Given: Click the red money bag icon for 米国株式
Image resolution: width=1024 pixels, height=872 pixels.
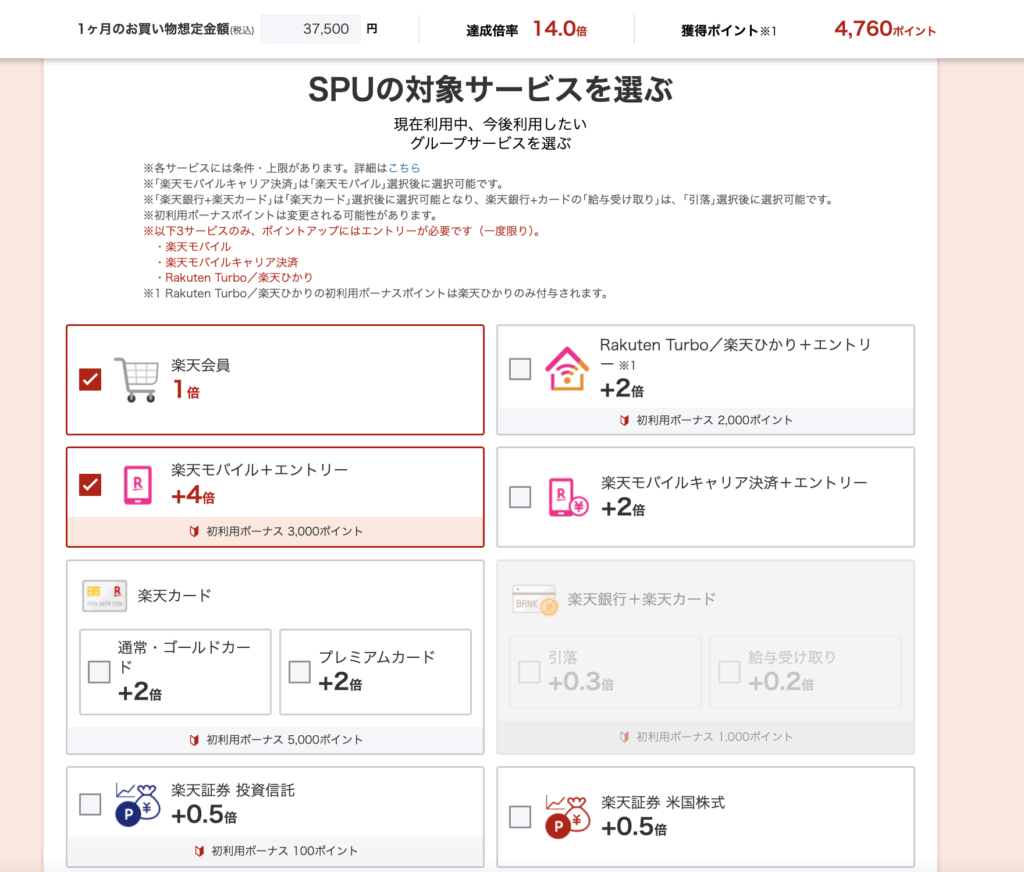Looking at the screenshot, I should (x=568, y=817).
